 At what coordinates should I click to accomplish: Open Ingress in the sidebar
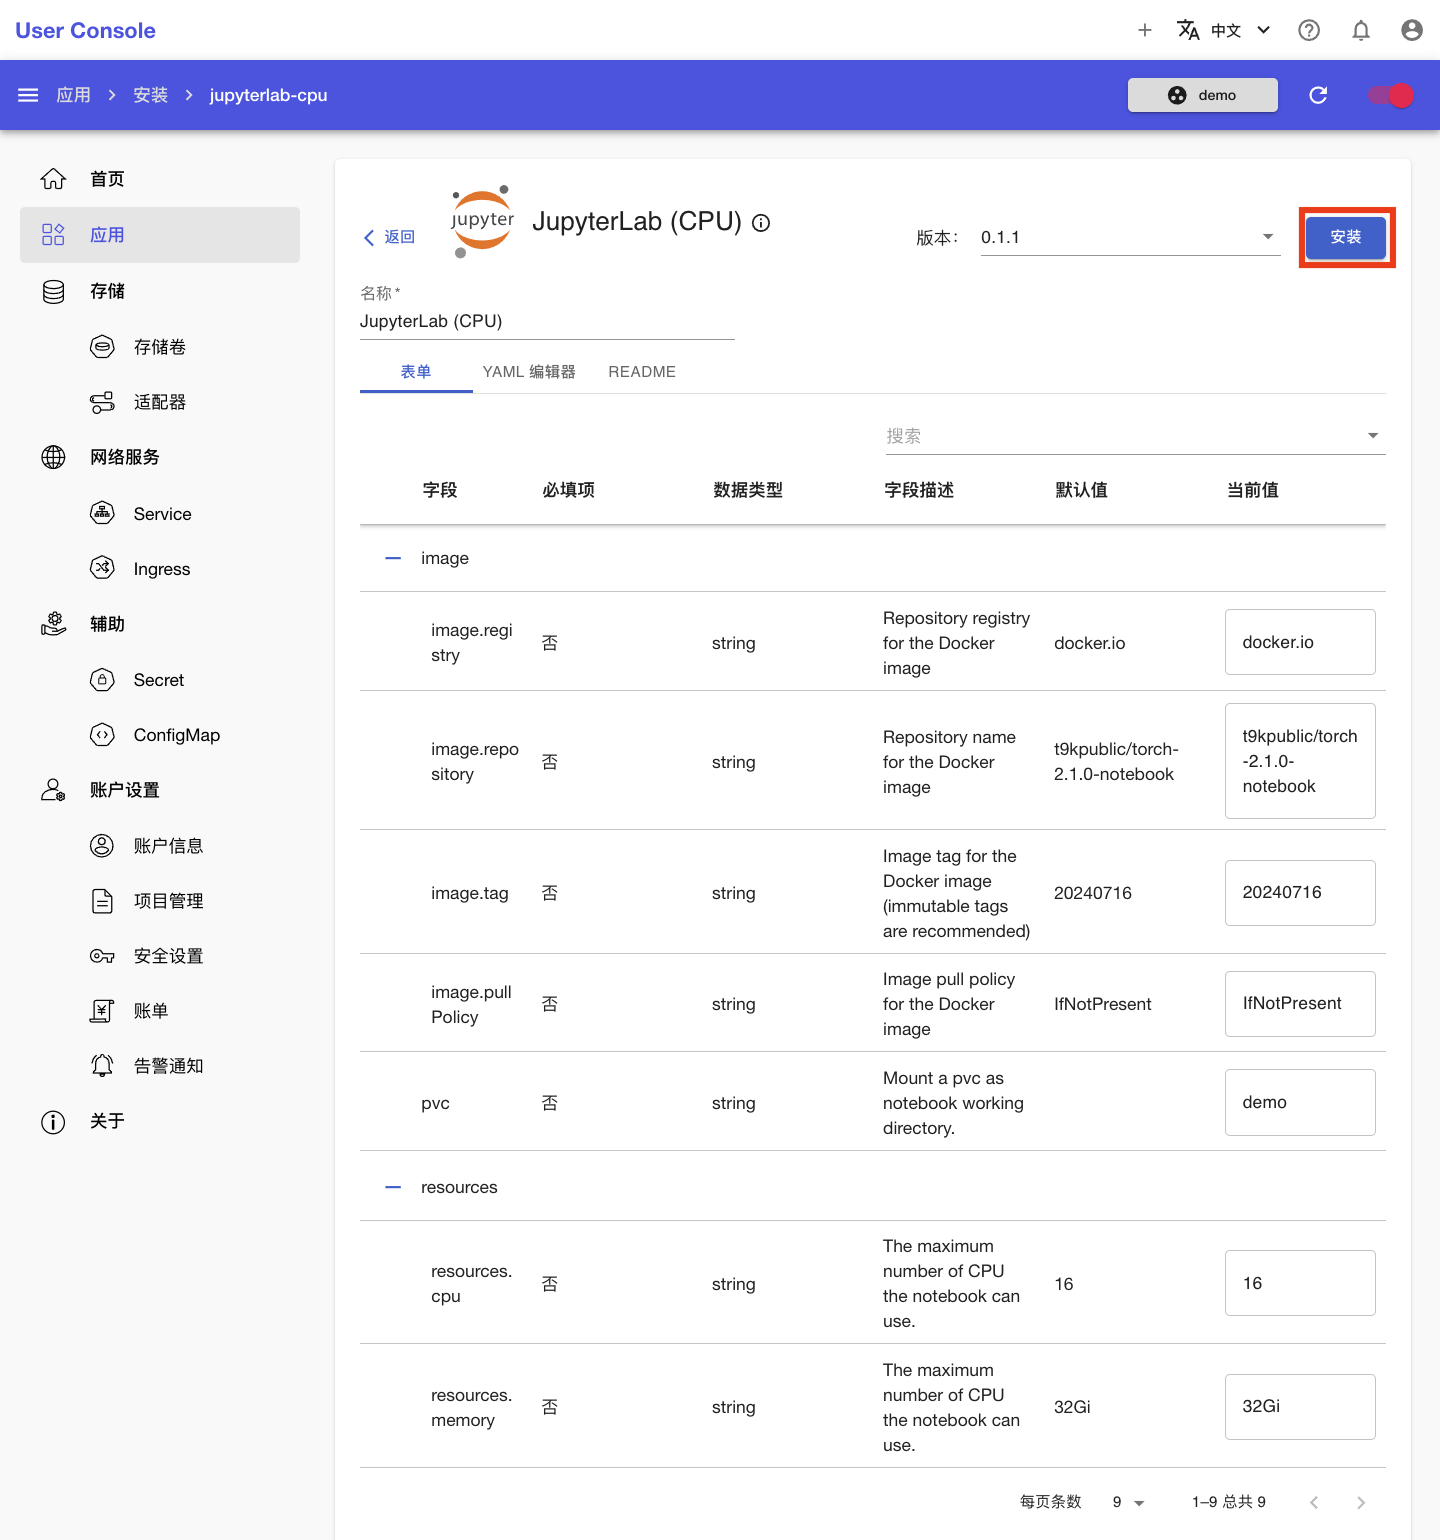click(160, 568)
